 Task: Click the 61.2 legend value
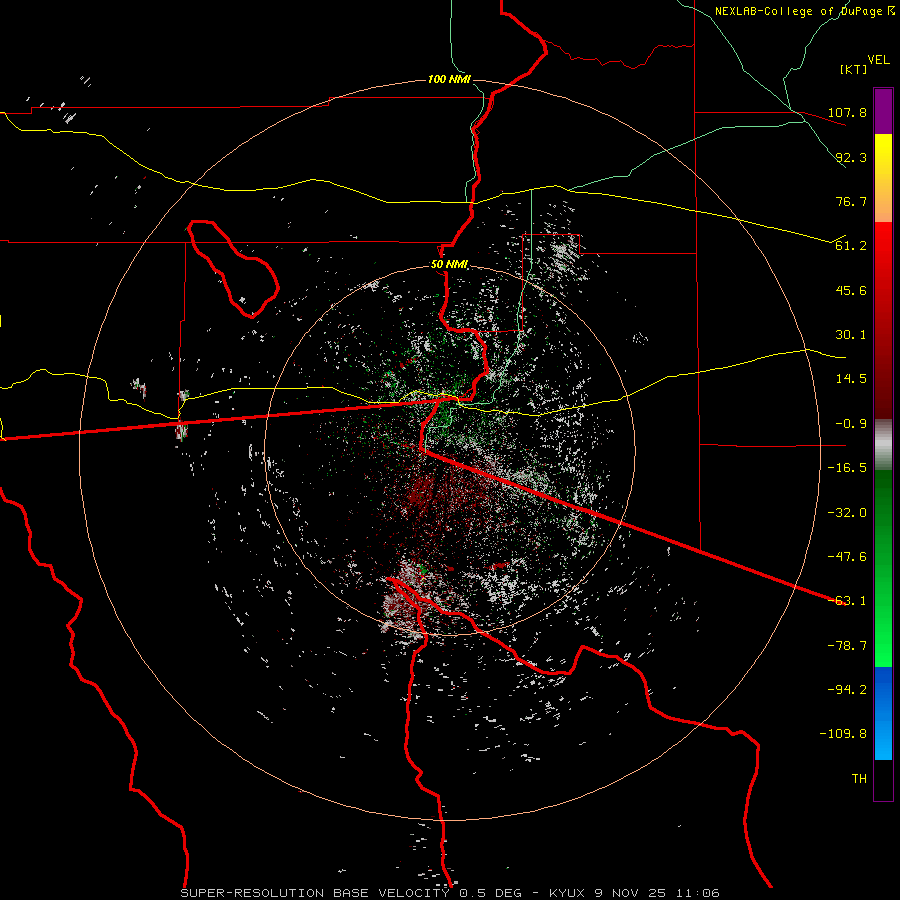(x=851, y=246)
